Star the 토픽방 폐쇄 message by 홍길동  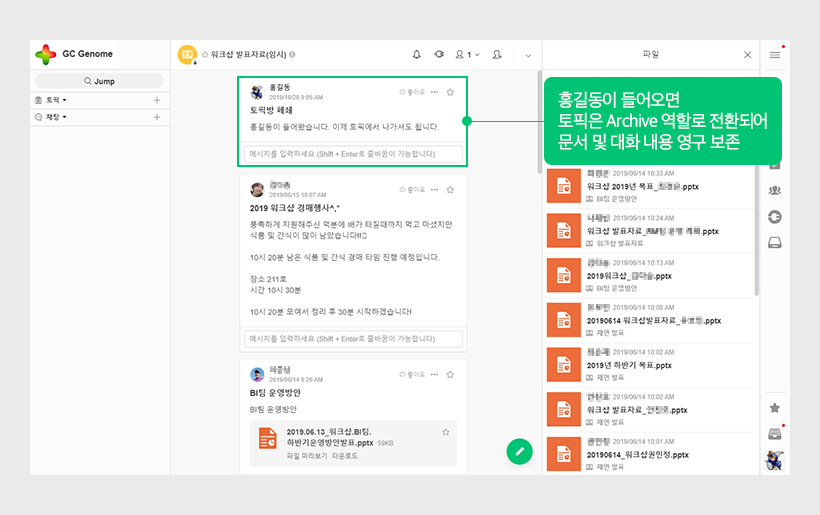(x=450, y=92)
